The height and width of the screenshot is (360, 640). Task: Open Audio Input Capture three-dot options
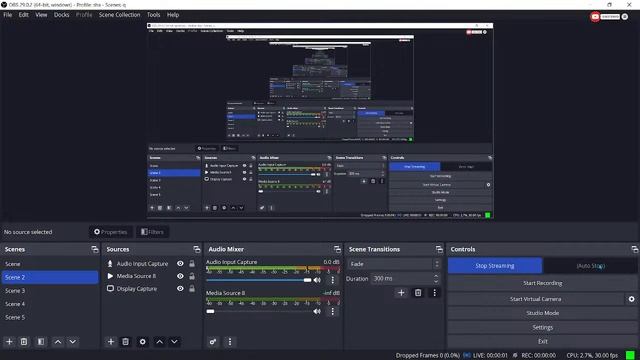333,280
